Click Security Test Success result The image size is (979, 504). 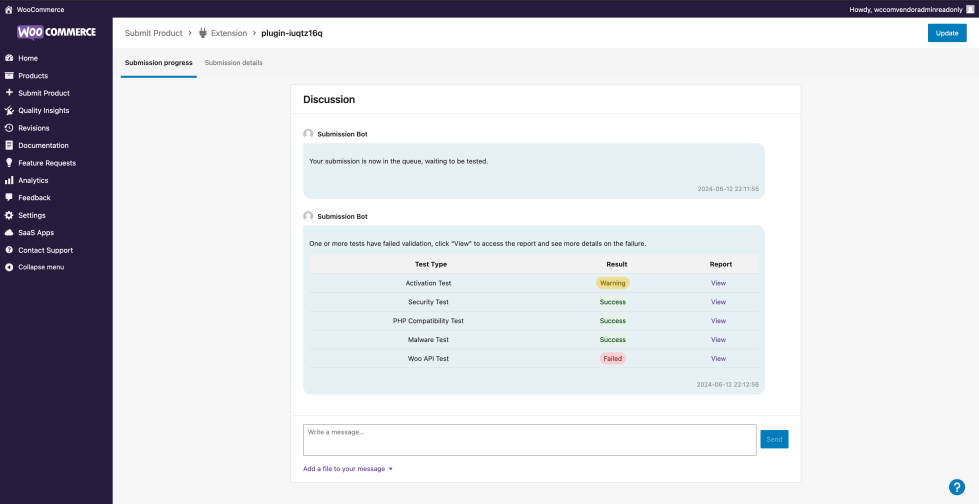pyautogui.click(x=612, y=302)
